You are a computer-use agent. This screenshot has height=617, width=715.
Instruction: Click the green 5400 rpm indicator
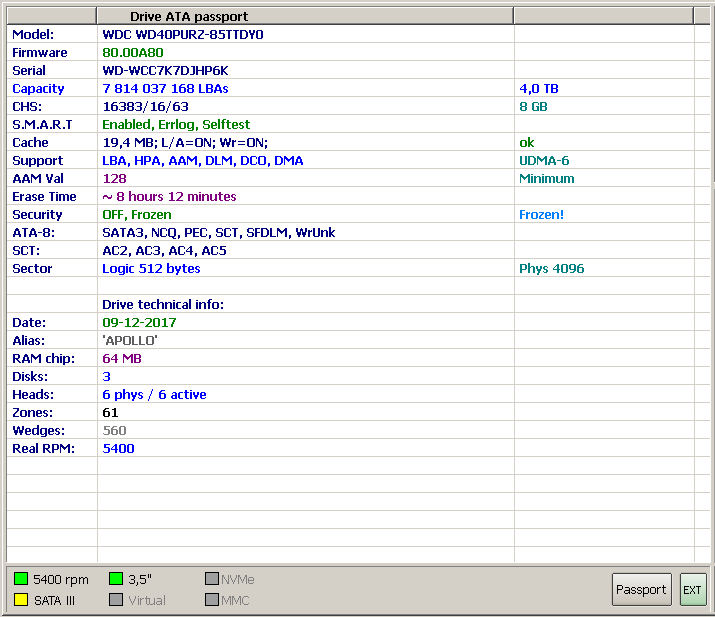click(21, 579)
